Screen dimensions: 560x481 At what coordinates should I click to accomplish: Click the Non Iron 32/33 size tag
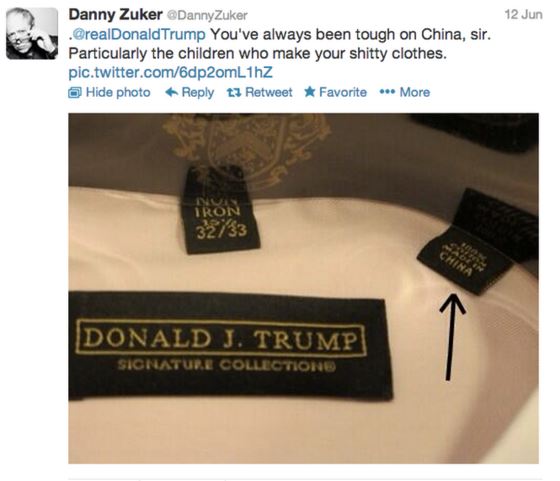click(x=220, y=210)
